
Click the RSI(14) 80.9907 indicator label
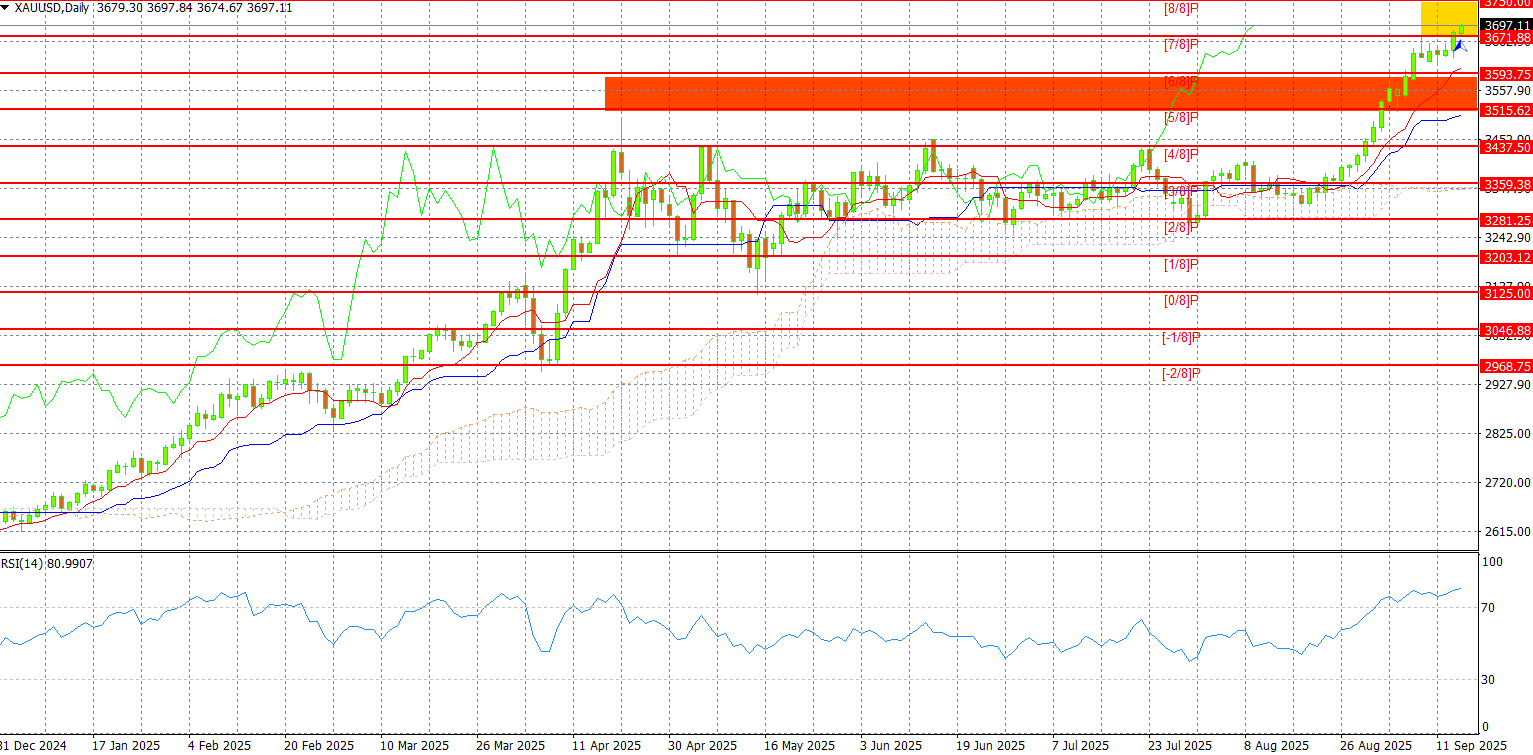(x=47, y=564)
